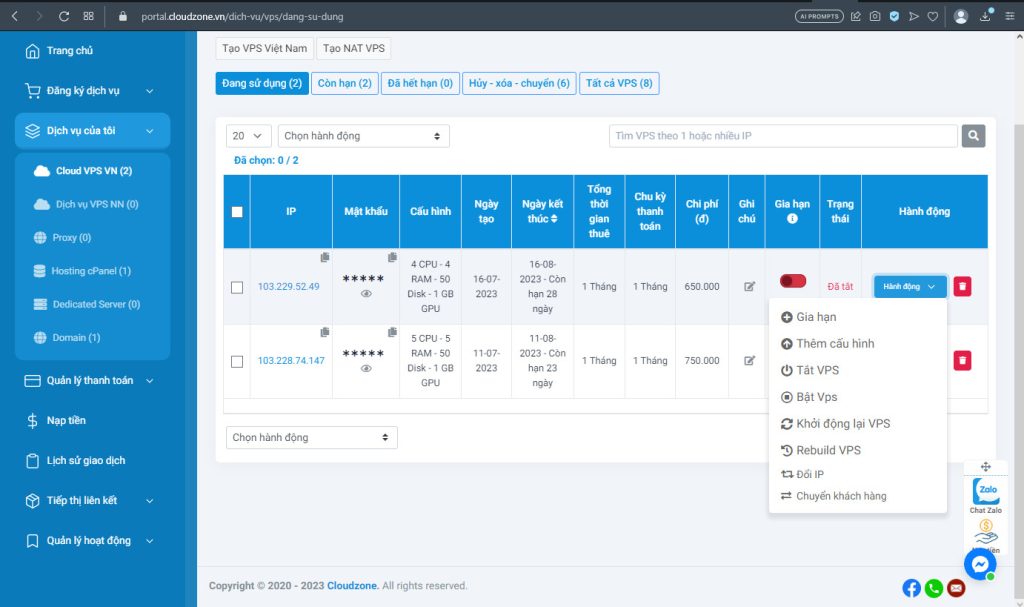
Task: Check the box for VPS 103.228.74.147
Action: (237, 361)
